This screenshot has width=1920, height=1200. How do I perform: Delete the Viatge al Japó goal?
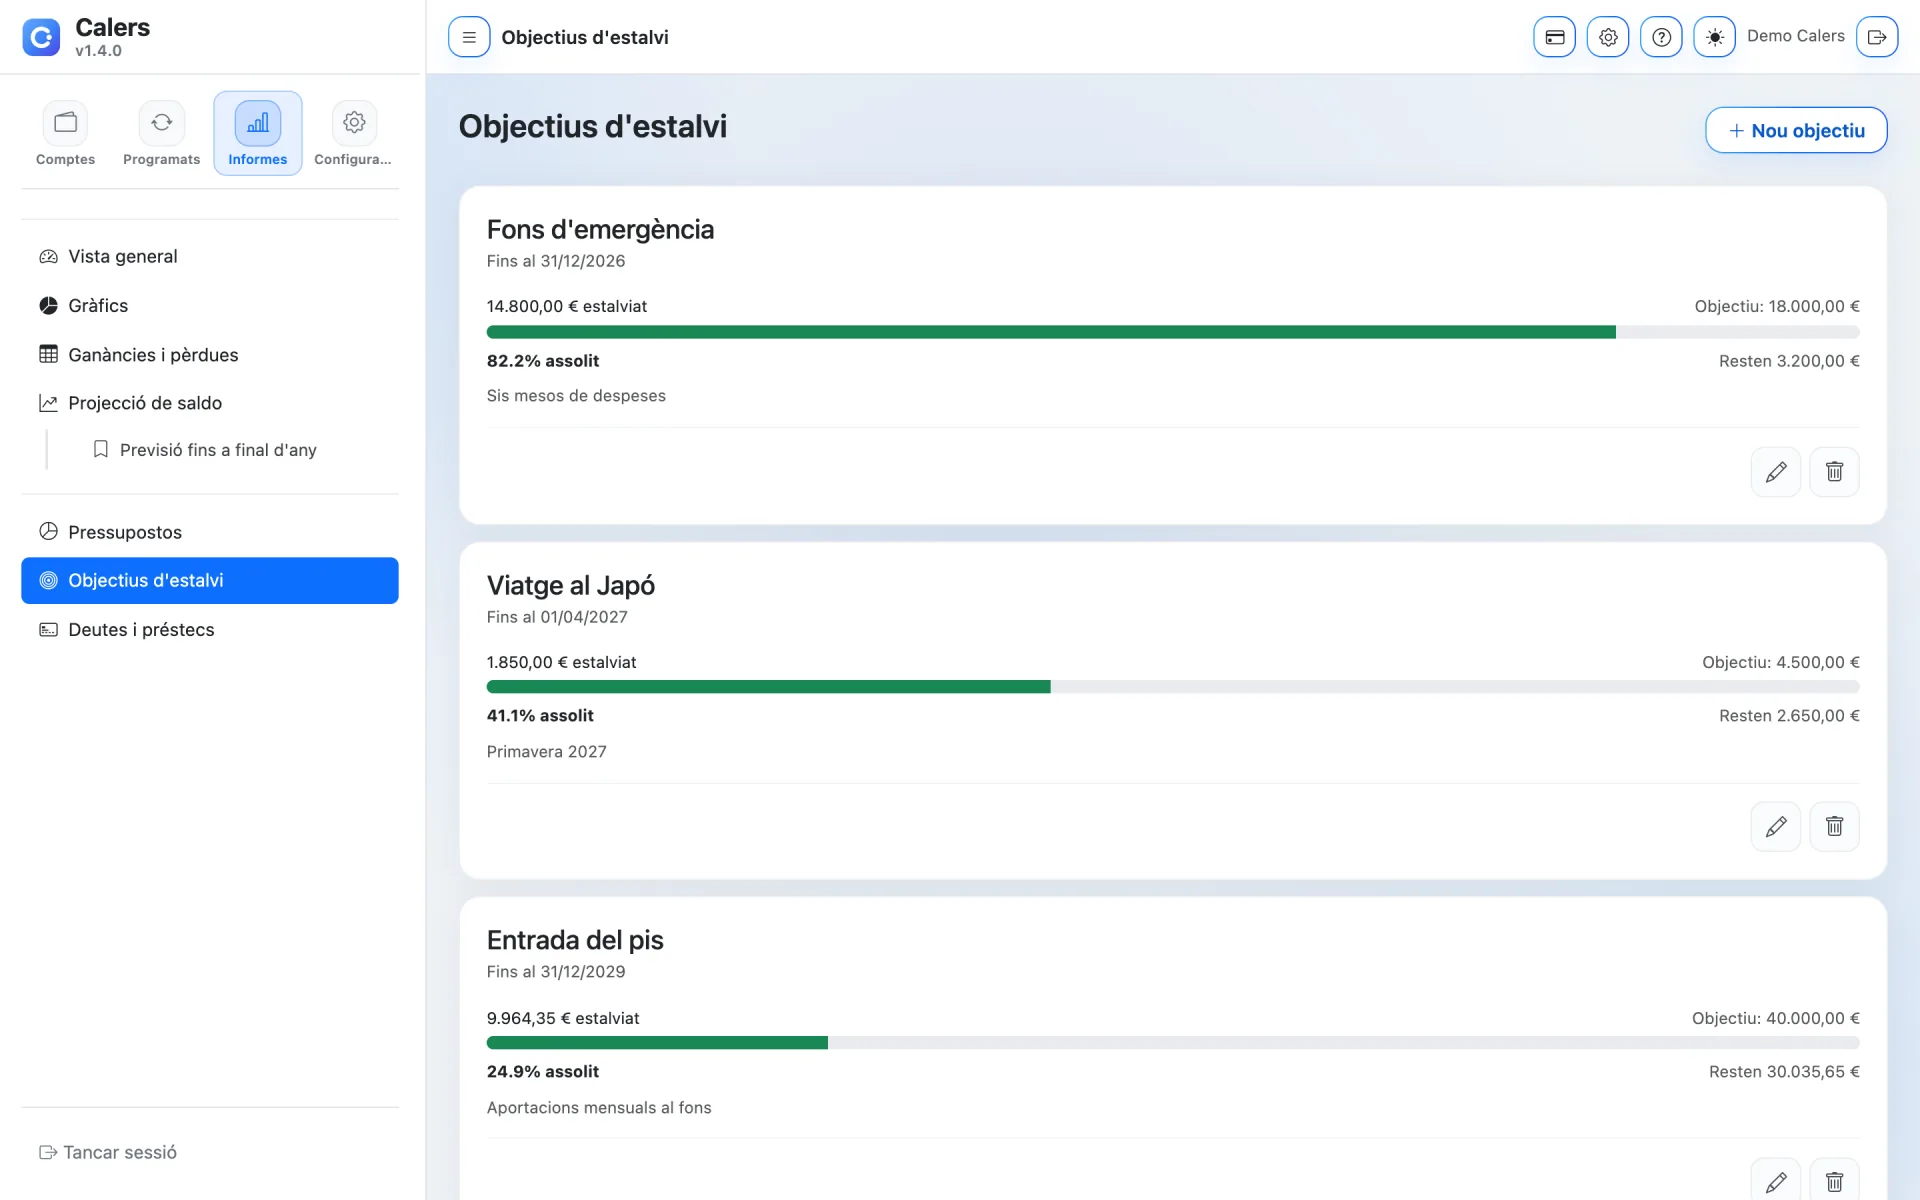pos(1834,827)
